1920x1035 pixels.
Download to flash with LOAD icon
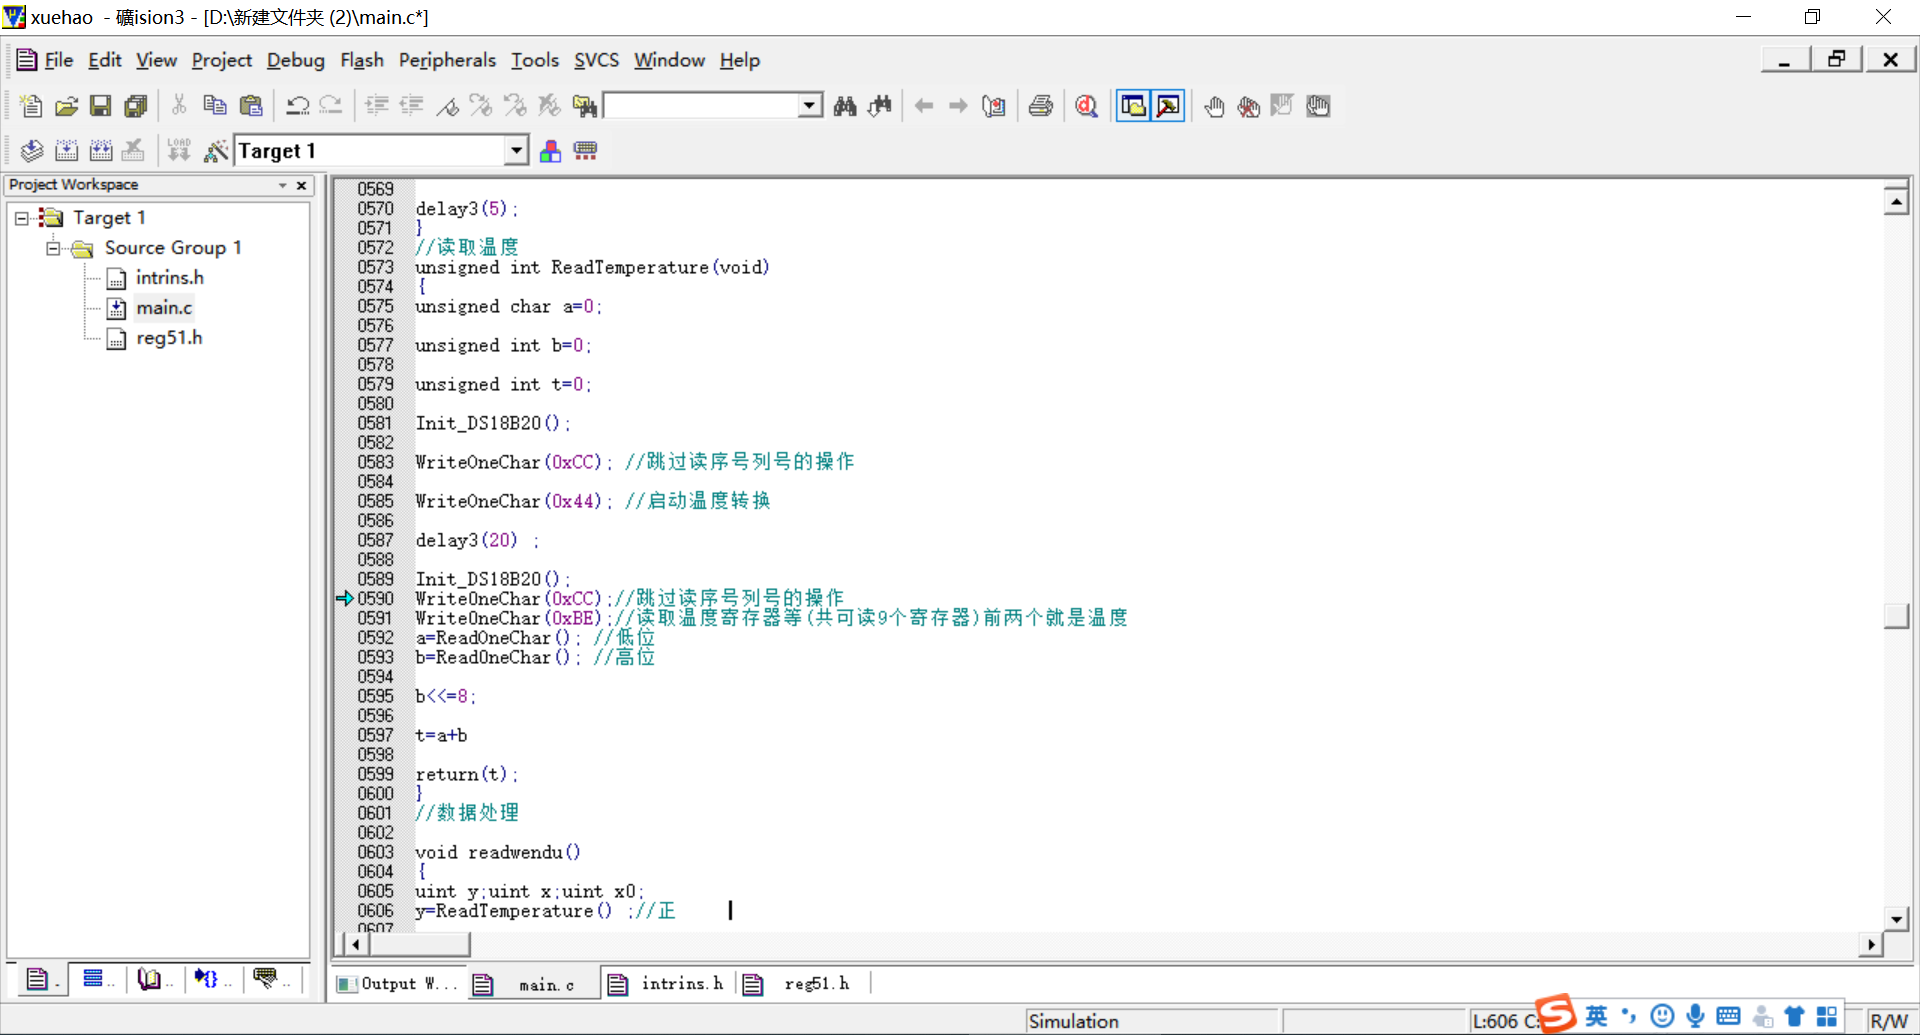[179, 151]
